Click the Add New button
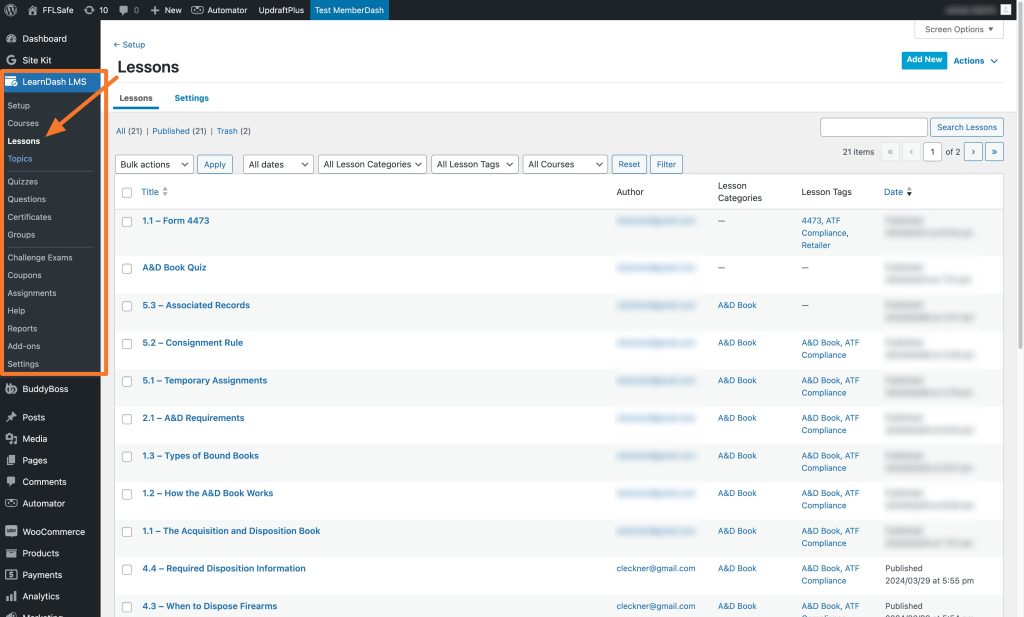Screen dimensions: 1024x617 pos(924,60)
